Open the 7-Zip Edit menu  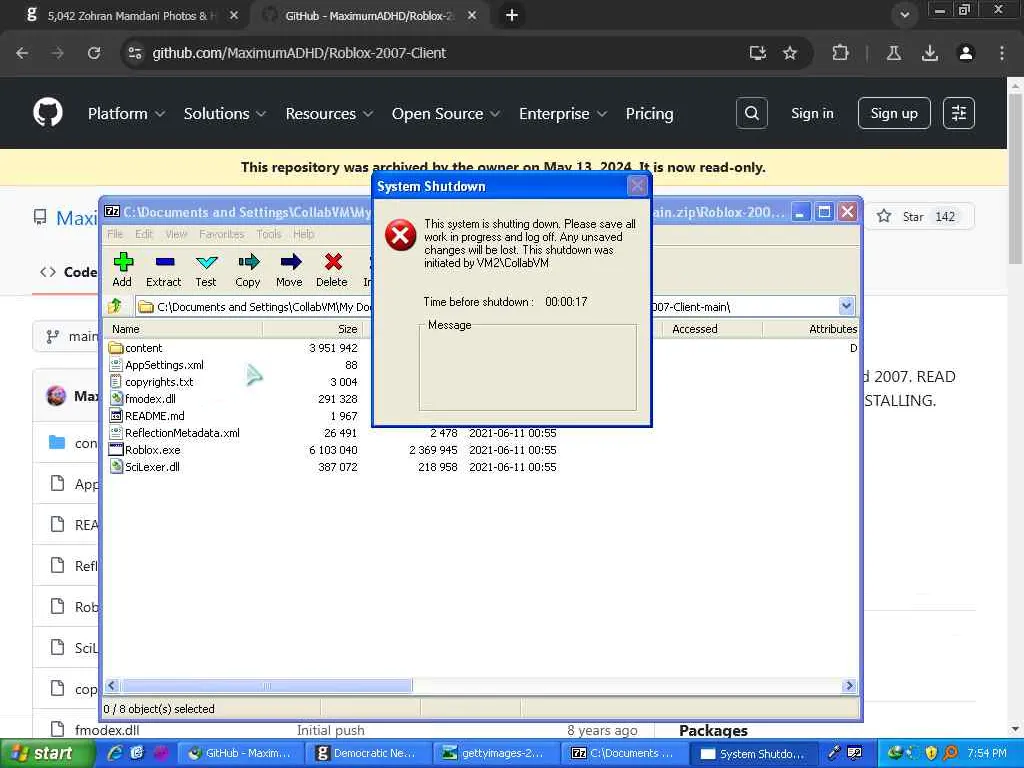pos(144,234)
